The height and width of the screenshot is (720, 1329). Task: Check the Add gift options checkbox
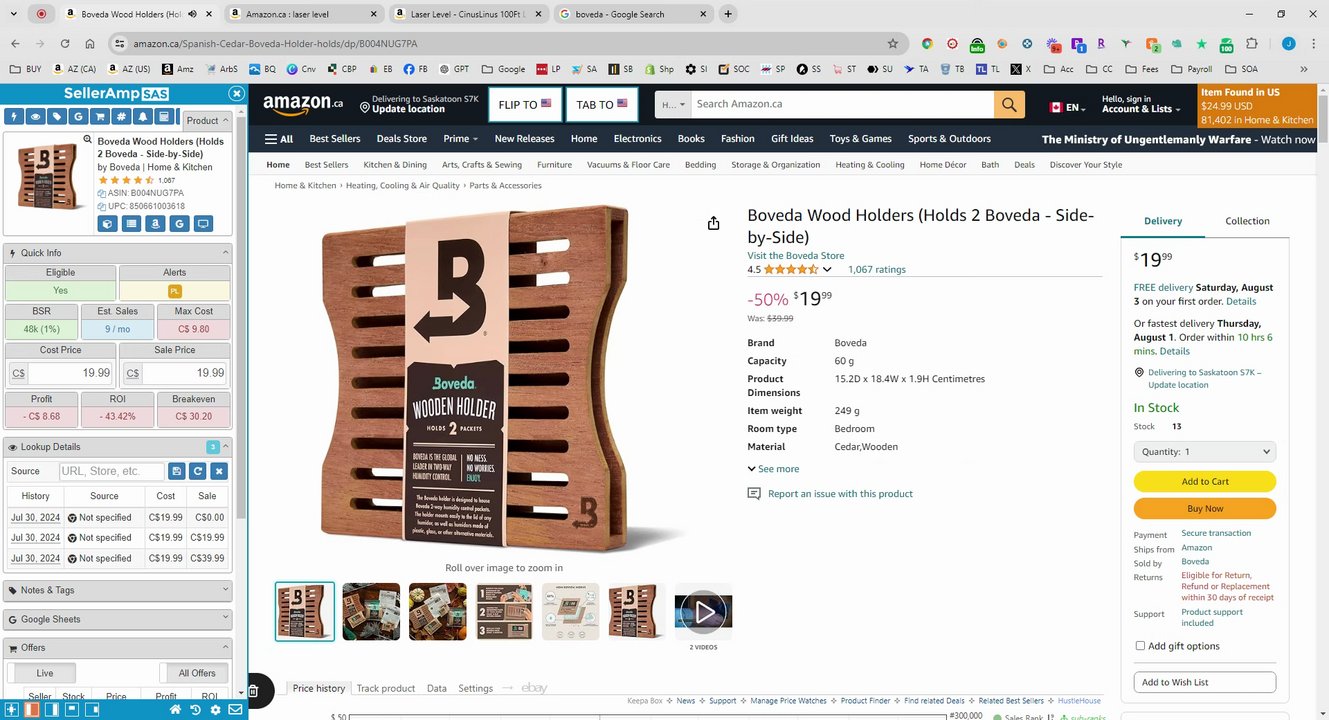click(x=1140, y=646)
